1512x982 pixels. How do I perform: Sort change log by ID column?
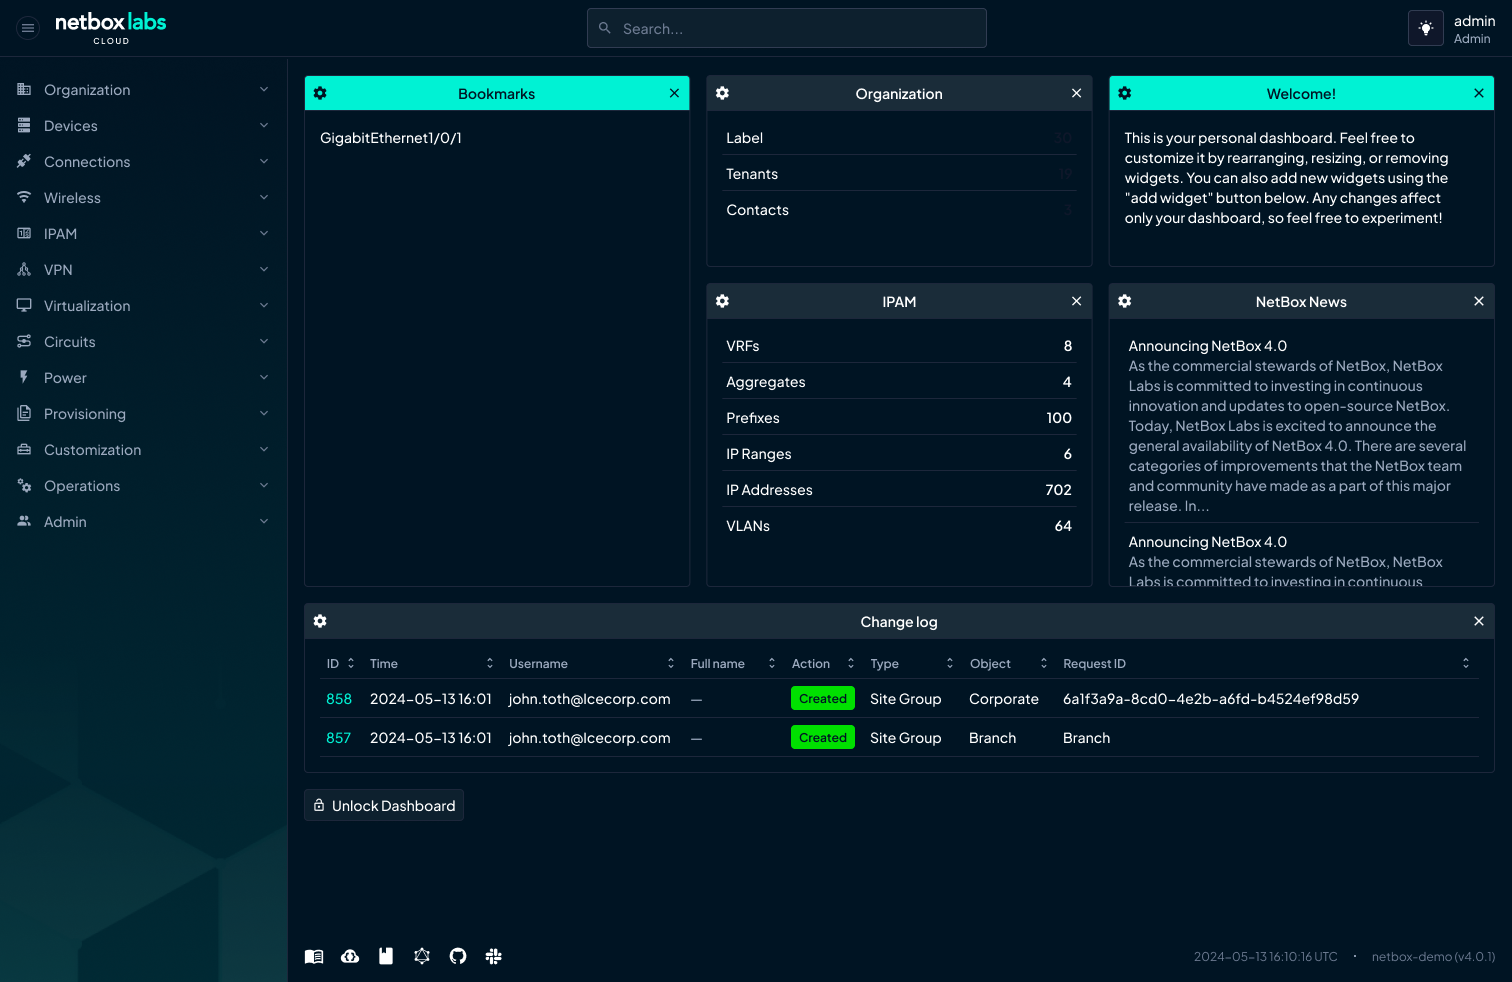point(340,663)
